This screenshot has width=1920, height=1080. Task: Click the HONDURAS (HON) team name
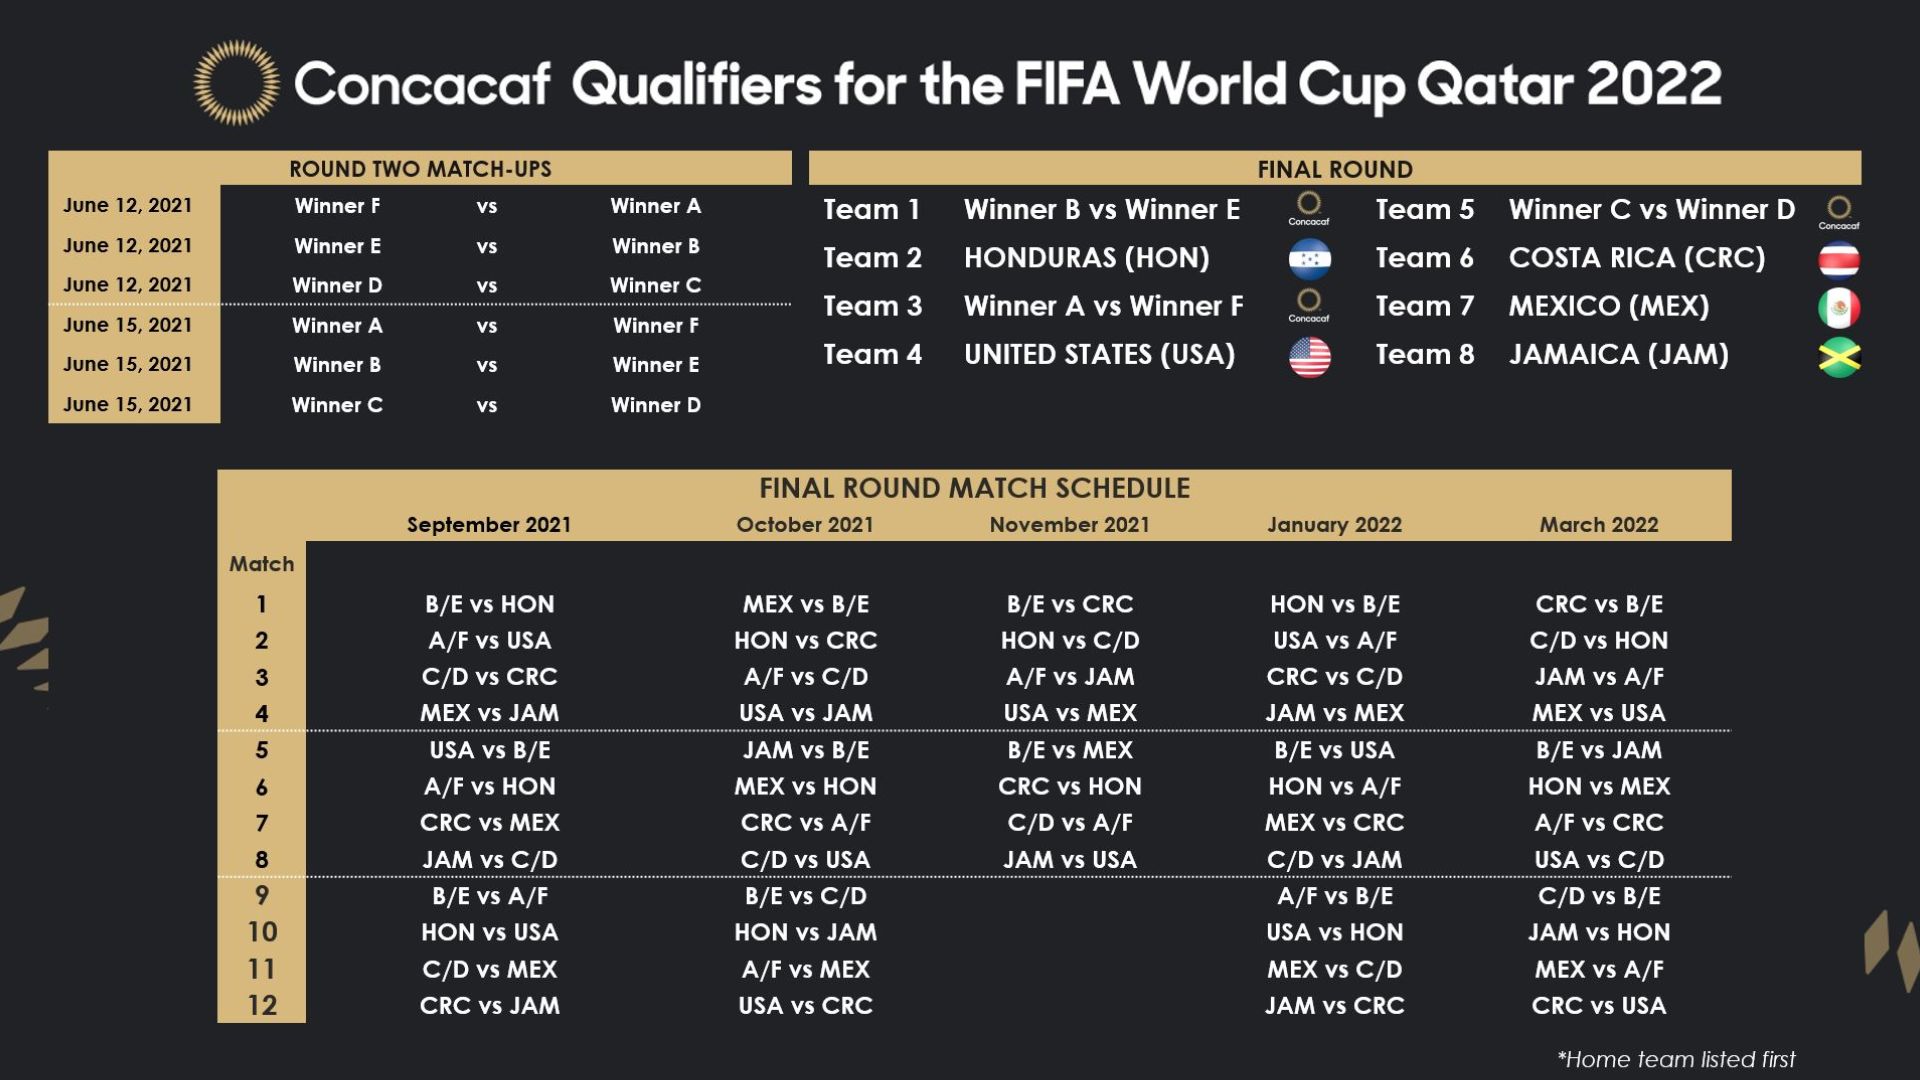tap(1086, 258)
